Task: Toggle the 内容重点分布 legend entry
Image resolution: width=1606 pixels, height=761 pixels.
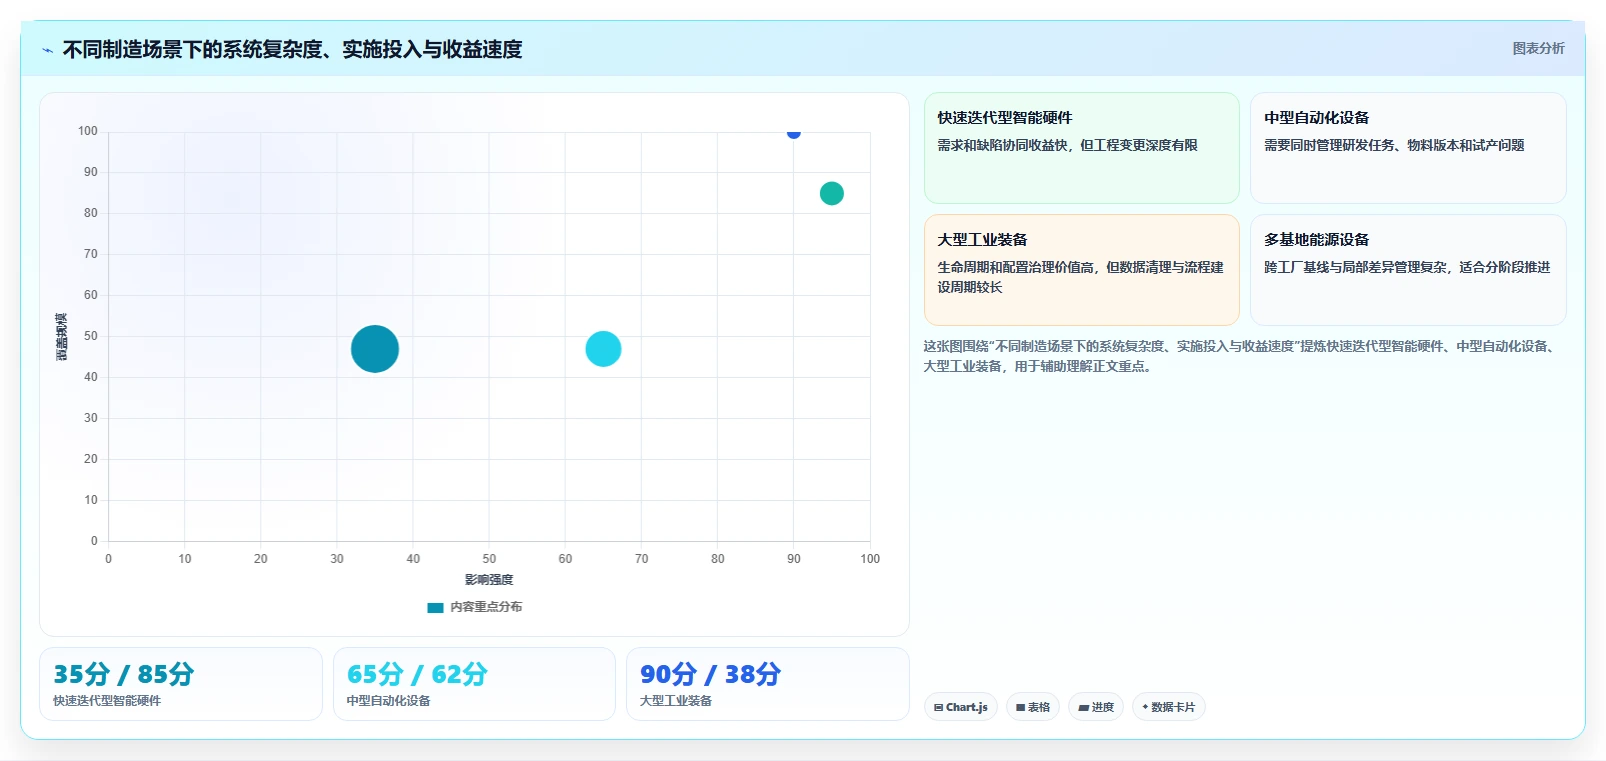Action: [474, 607]
